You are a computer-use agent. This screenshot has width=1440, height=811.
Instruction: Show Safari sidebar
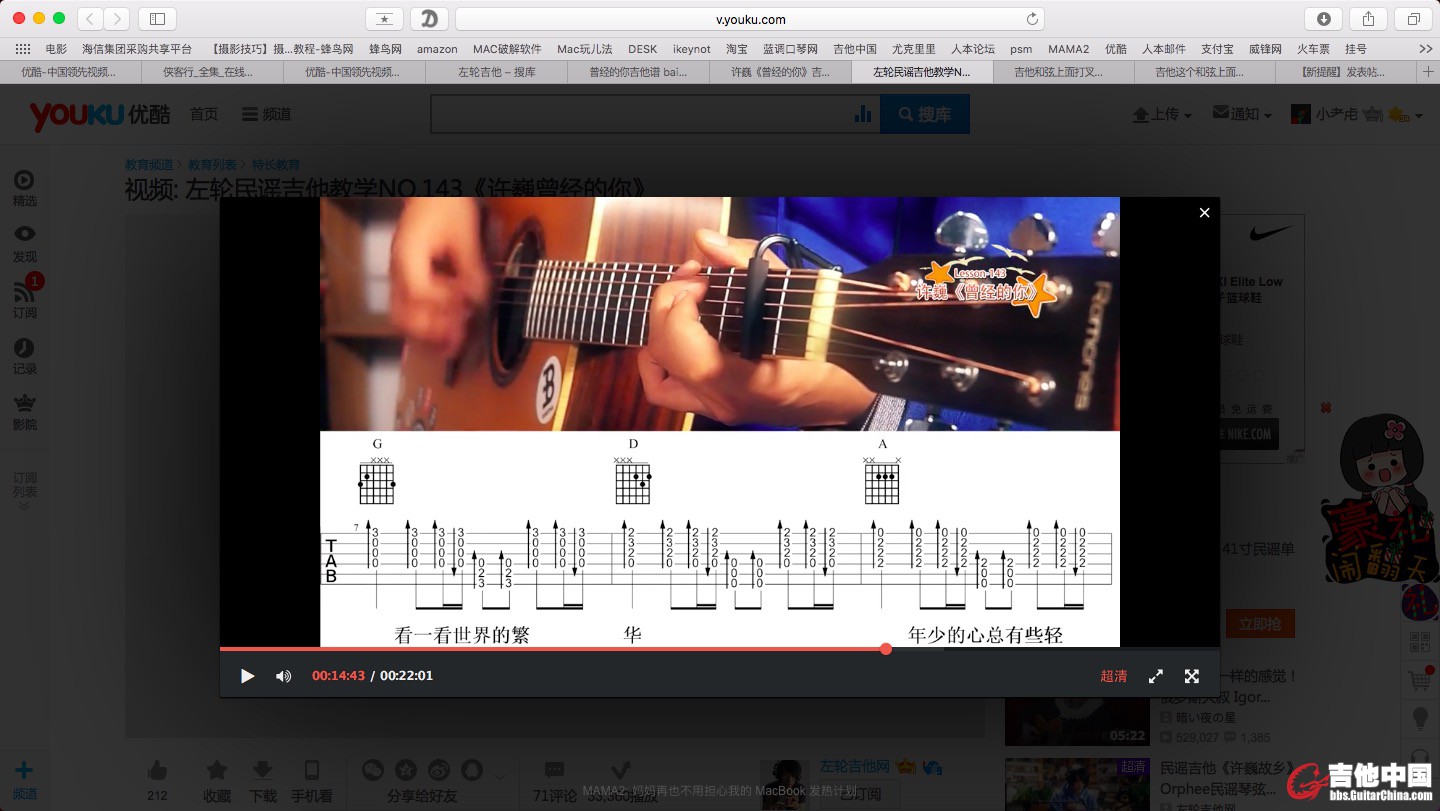point(157,19)
